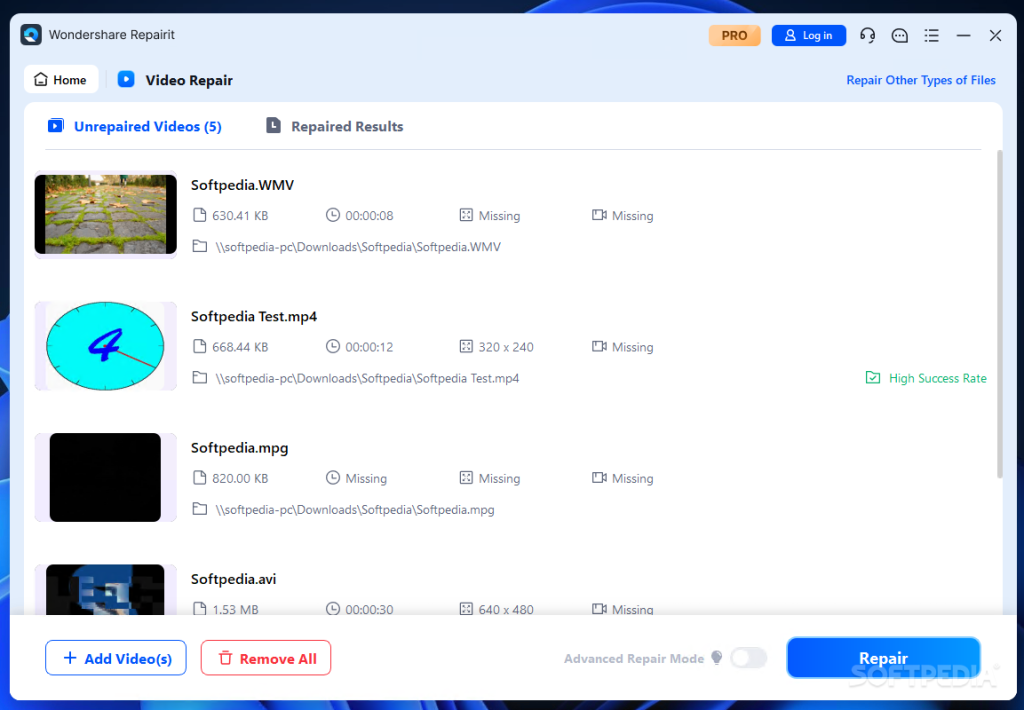Image resolution: width=1024 pixels, height=710 pixels.
Task: Click the Softpedia.mpg file name
Action: tap(240, 447)
